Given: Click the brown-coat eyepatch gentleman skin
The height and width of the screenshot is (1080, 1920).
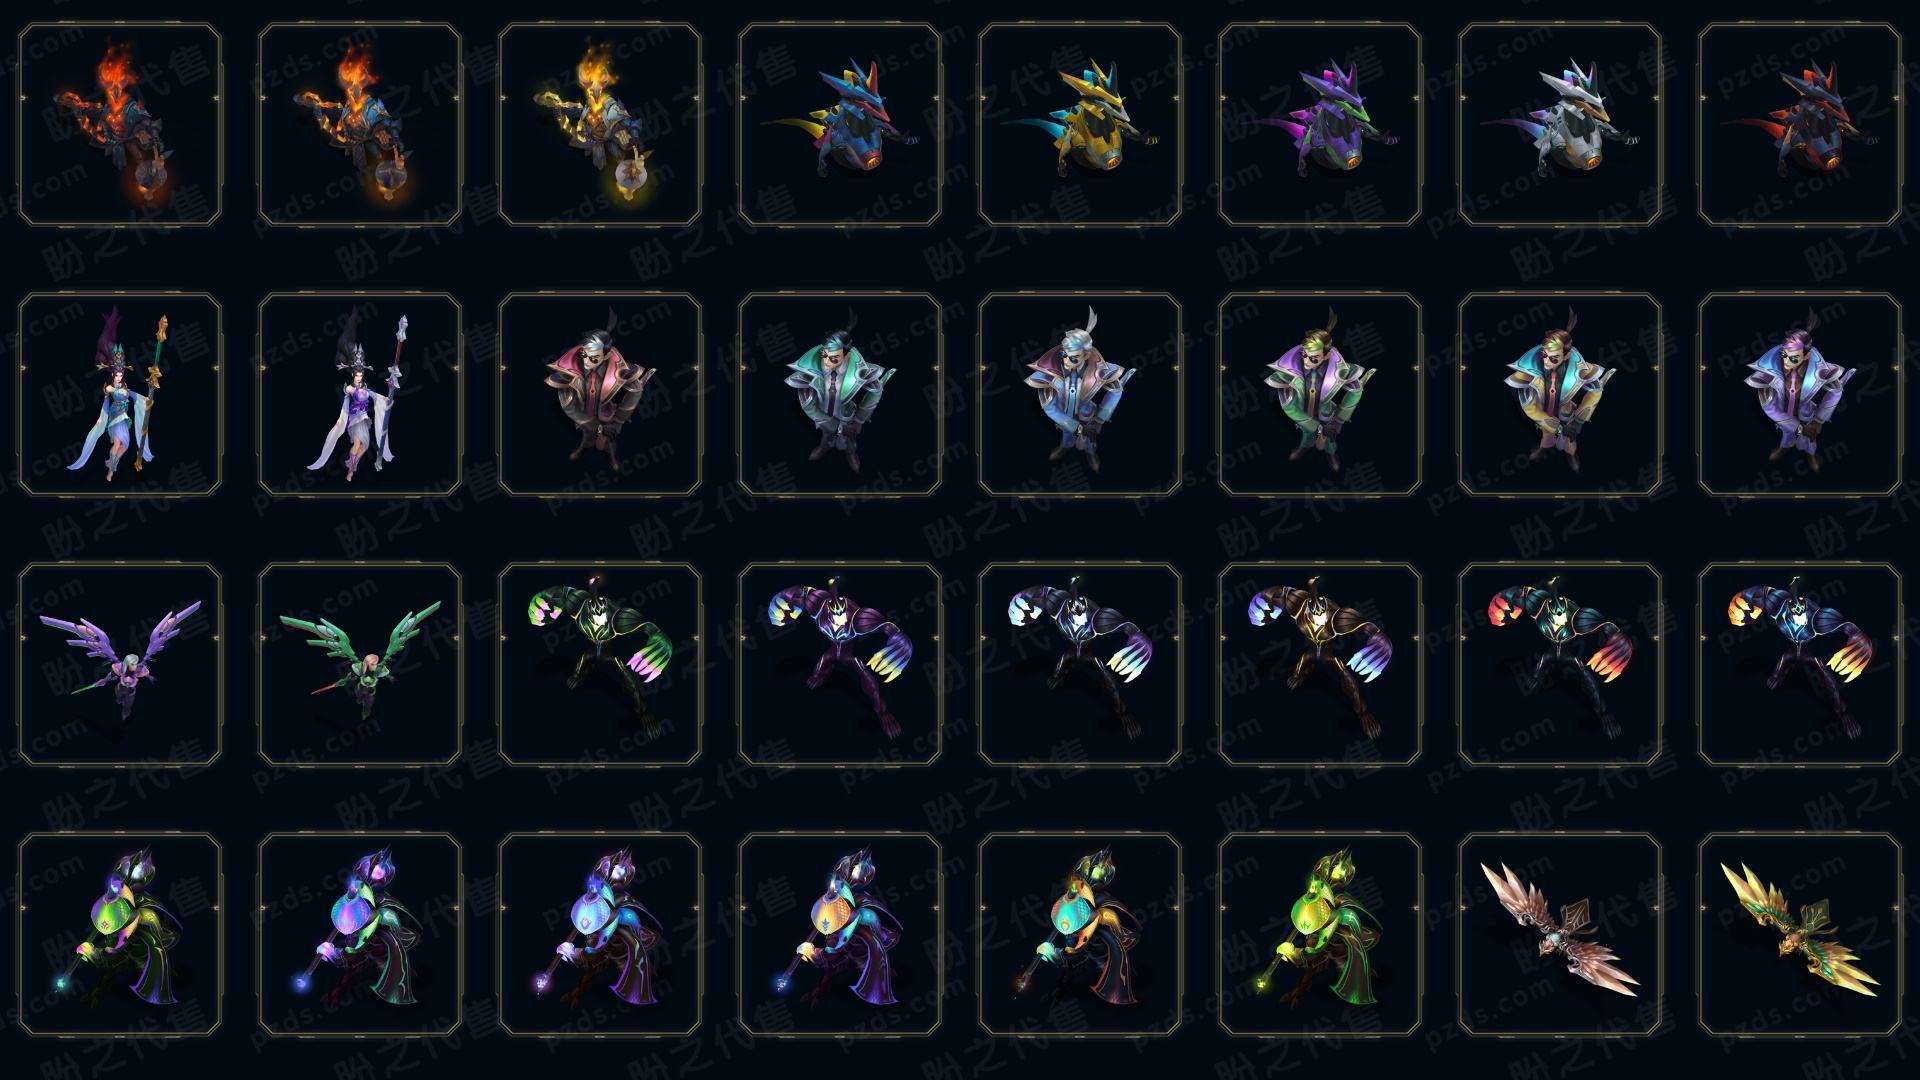Looking at the screenshot, I should coord(600,394).
